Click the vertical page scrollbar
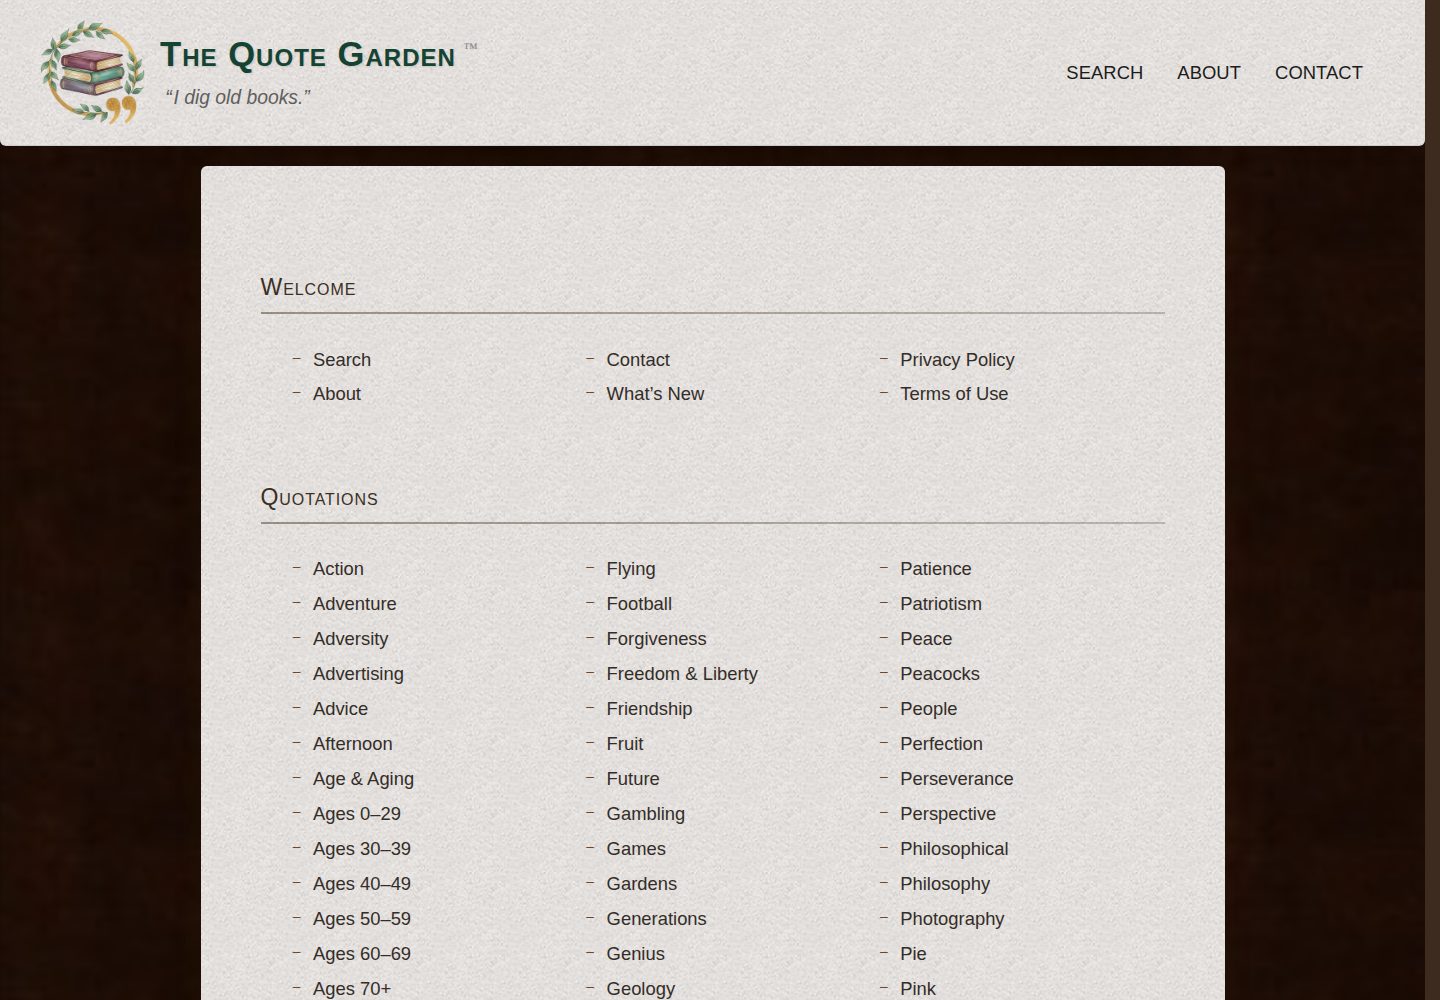 click(x=1432, y=500)
